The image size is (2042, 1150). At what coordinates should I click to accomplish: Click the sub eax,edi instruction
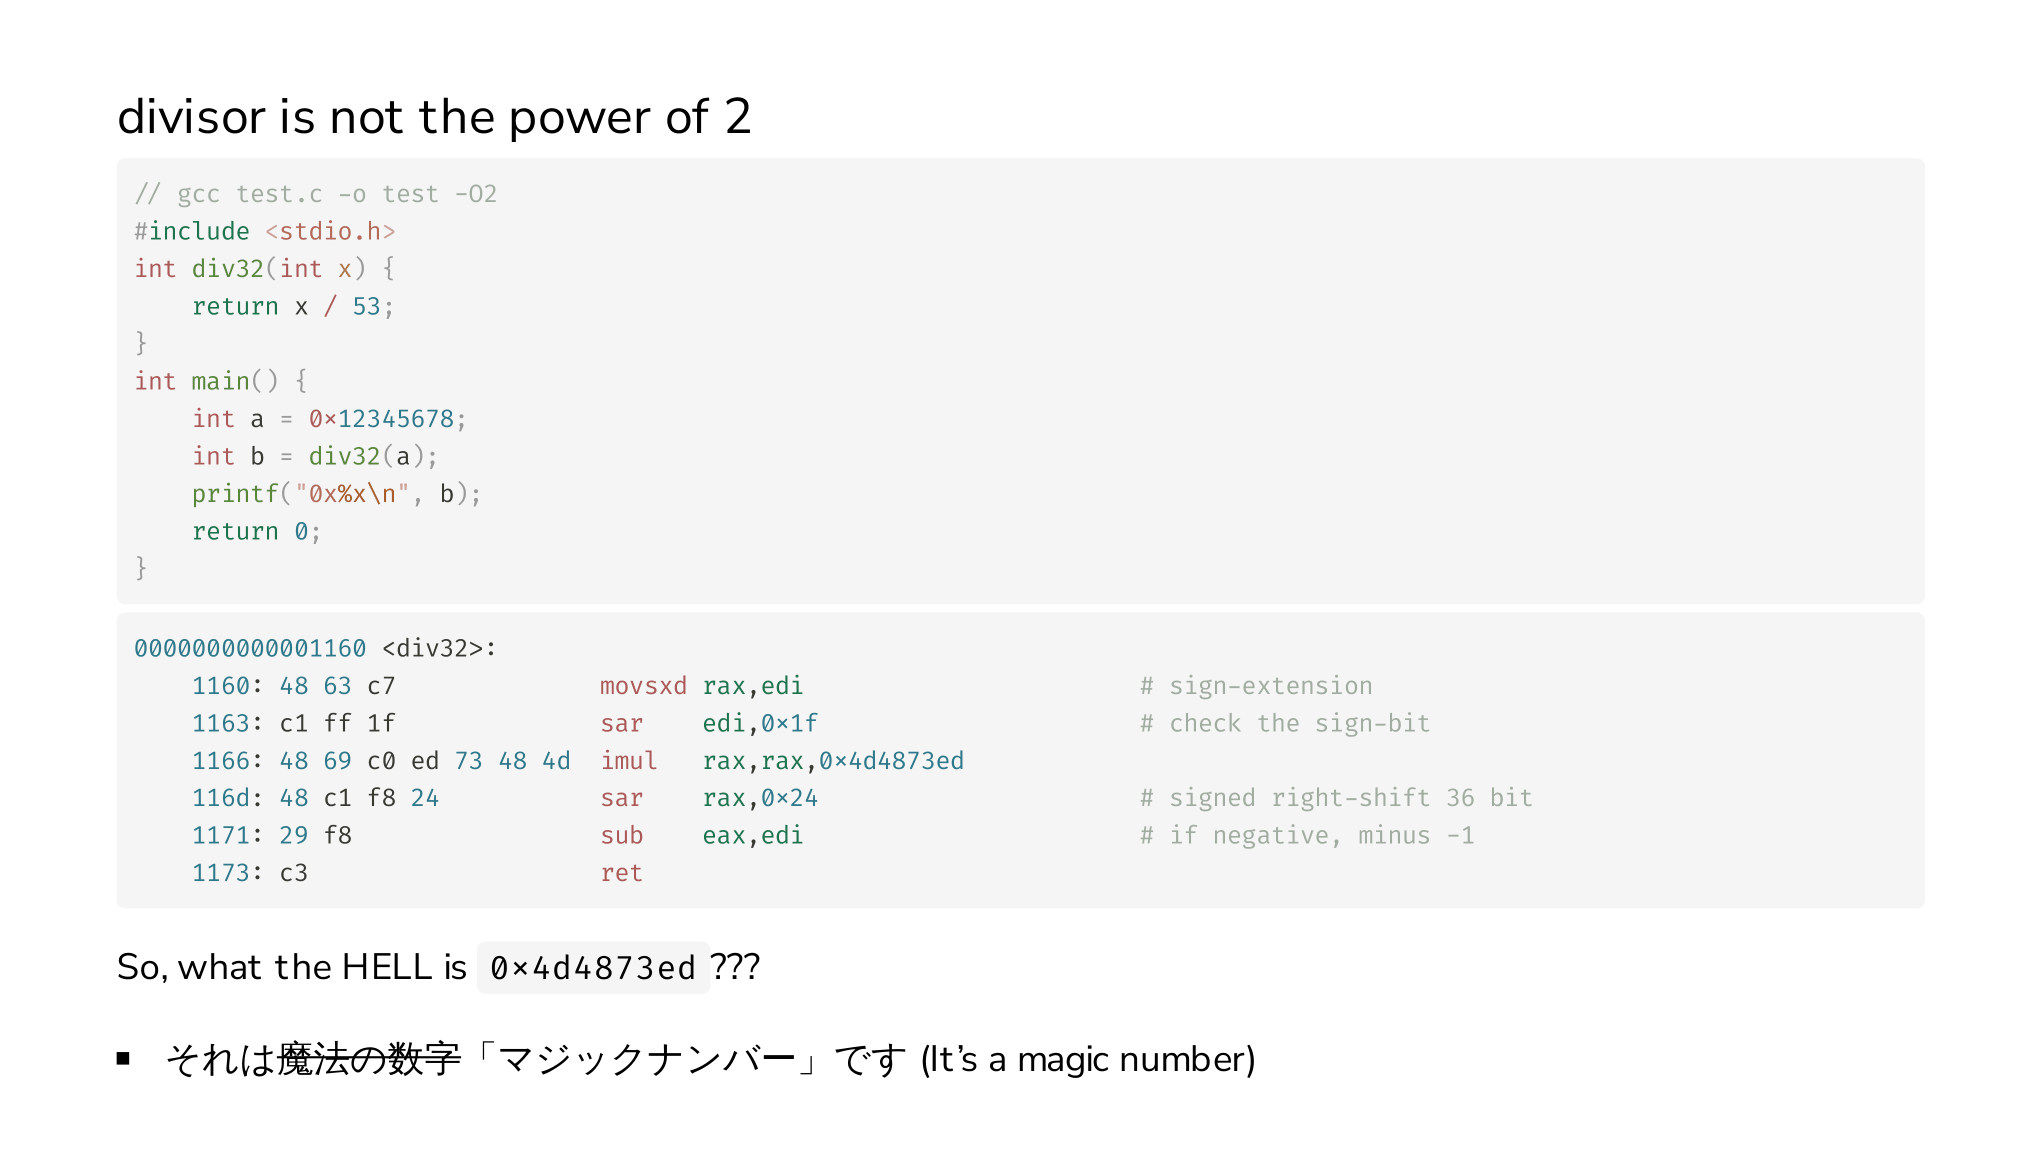pyautogui.click(x=701, y=836)
